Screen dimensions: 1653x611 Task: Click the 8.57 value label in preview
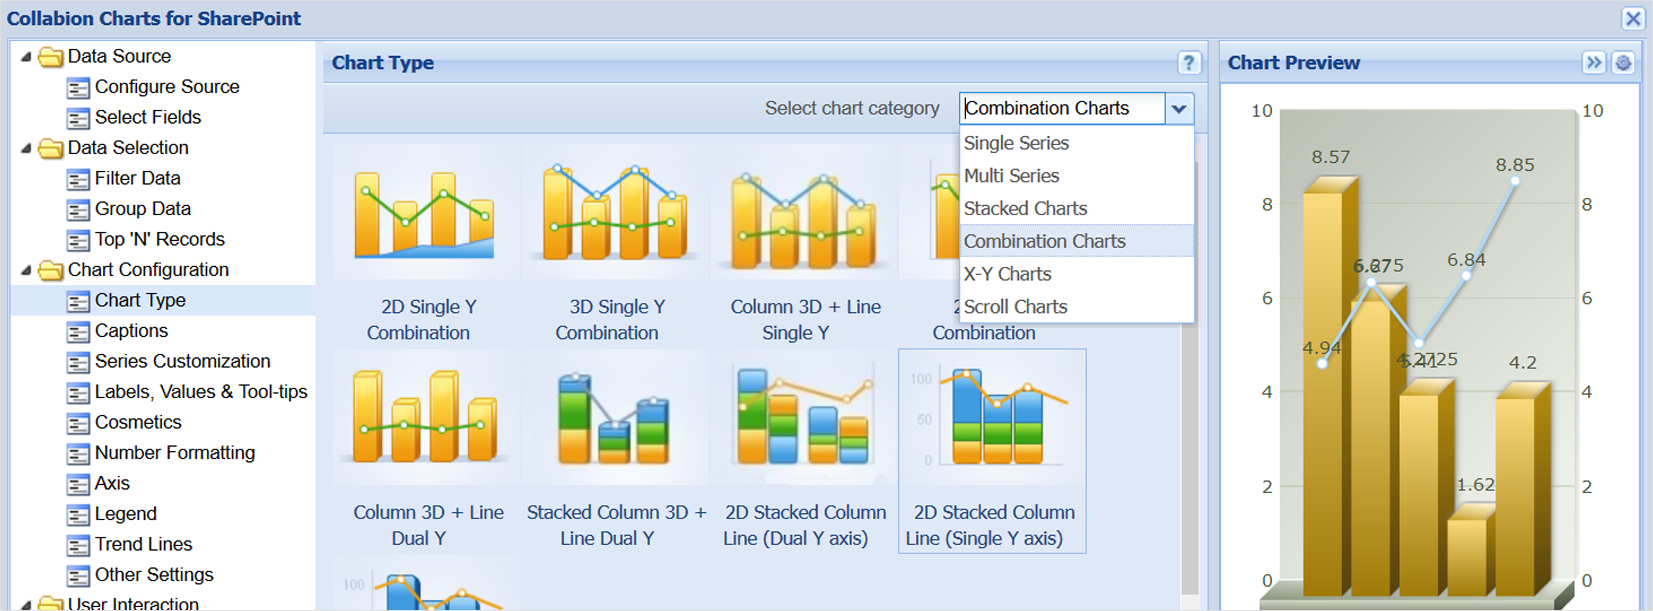click(1331, 157)
